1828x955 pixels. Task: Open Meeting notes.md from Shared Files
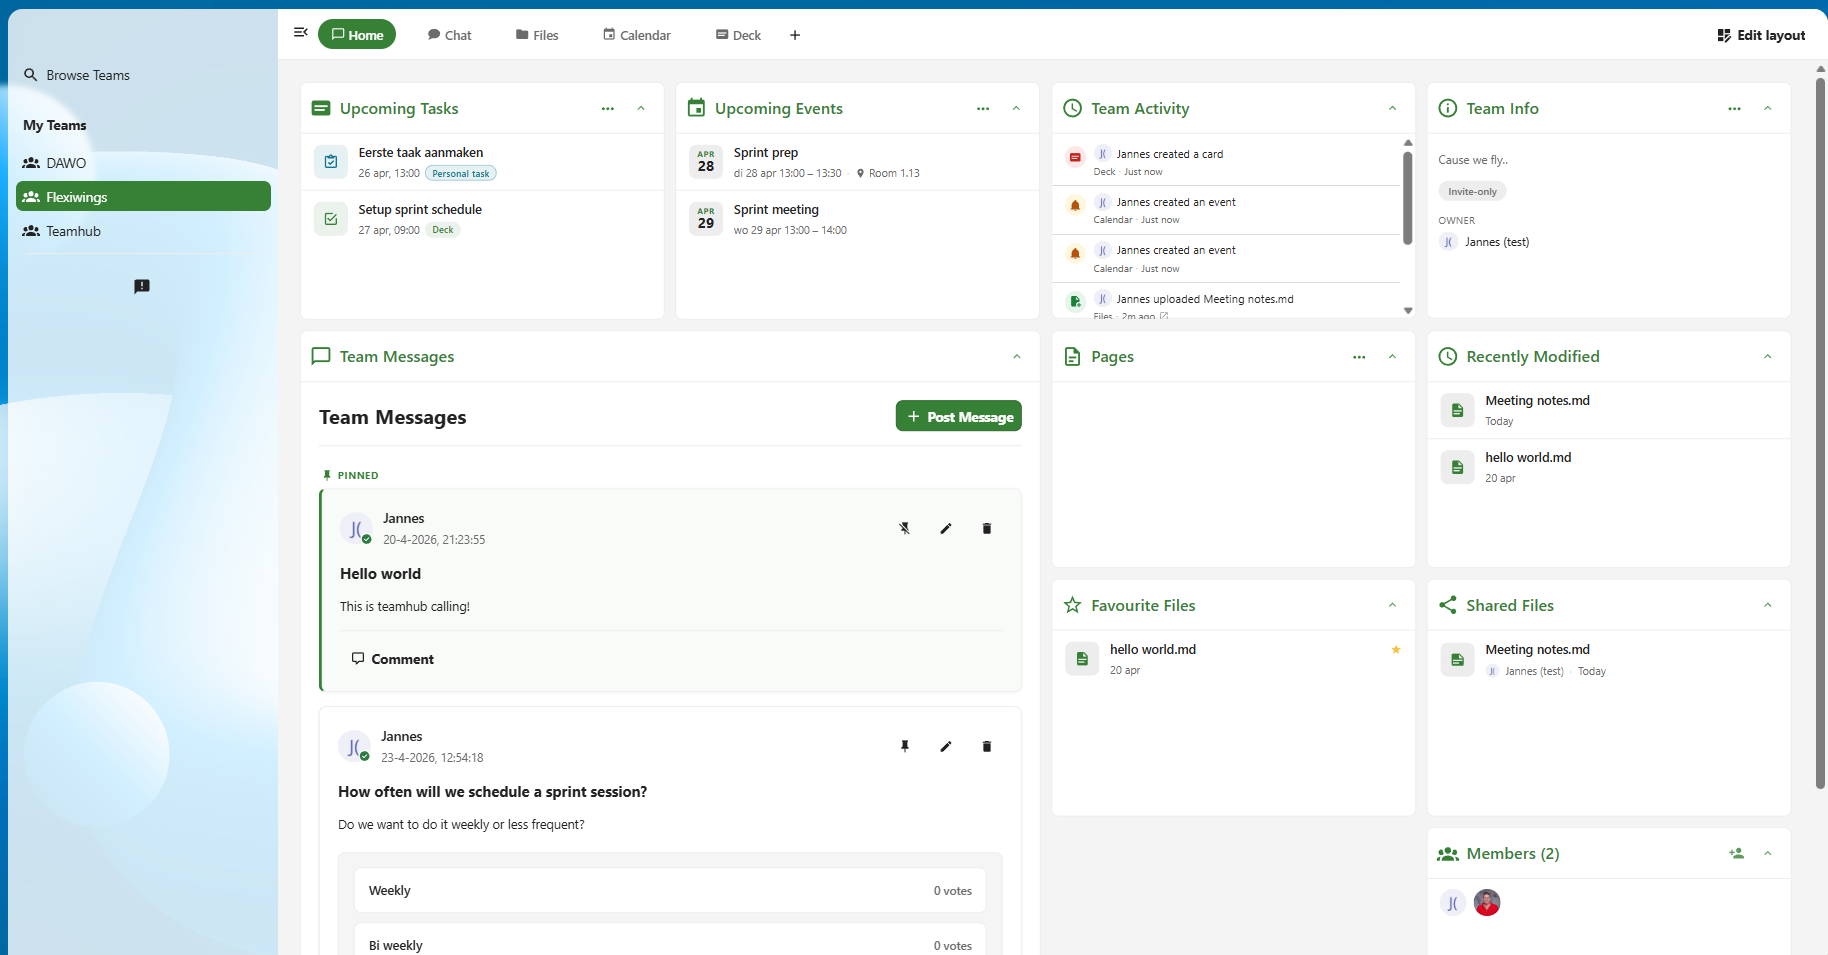(1537, 649)
